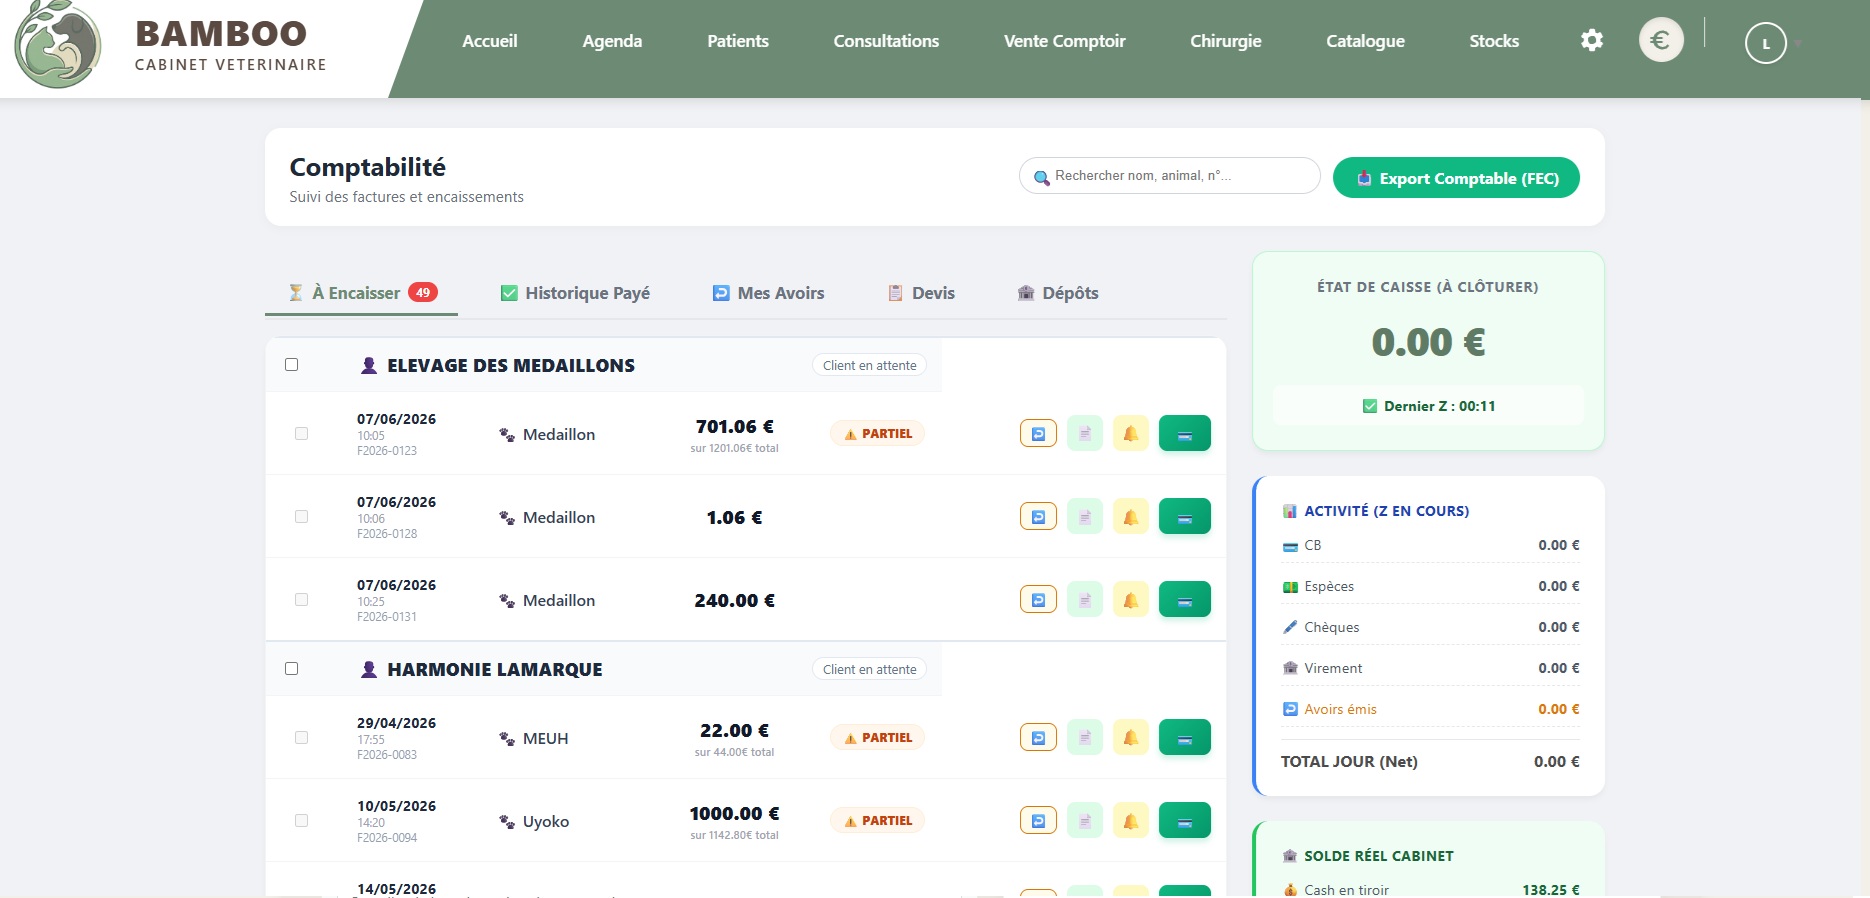Show the Dépôts tab
Viewport: 1870px width, 898px height.
pyautogui.click(x=1058, y=293)
